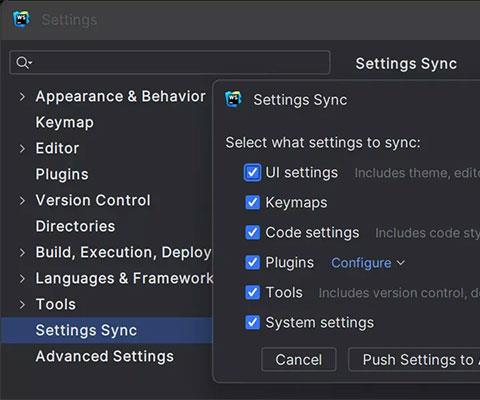Focus the settings search field

(x=170, y=62)
